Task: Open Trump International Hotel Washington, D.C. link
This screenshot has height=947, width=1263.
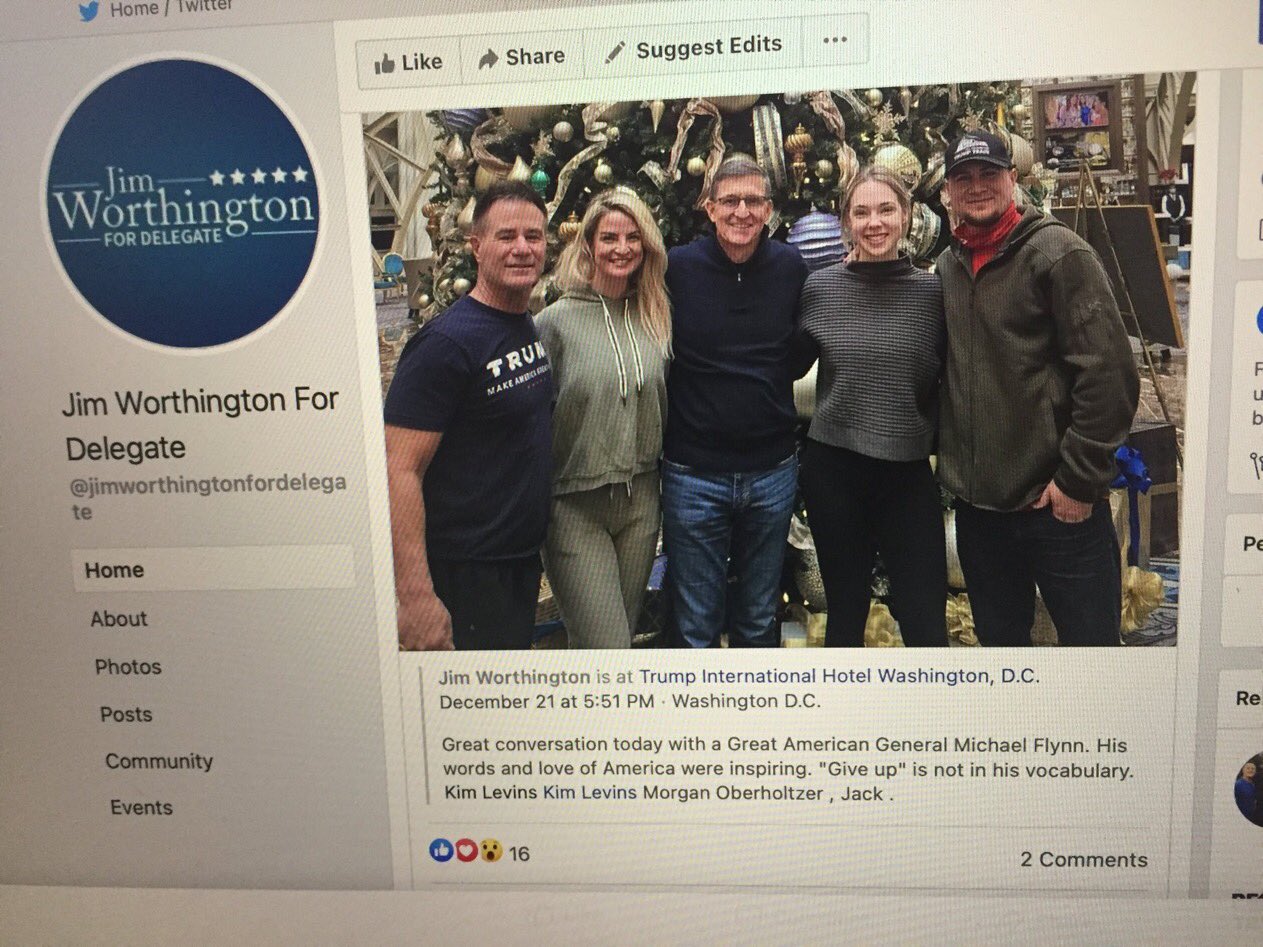Action: coord(839,676)
